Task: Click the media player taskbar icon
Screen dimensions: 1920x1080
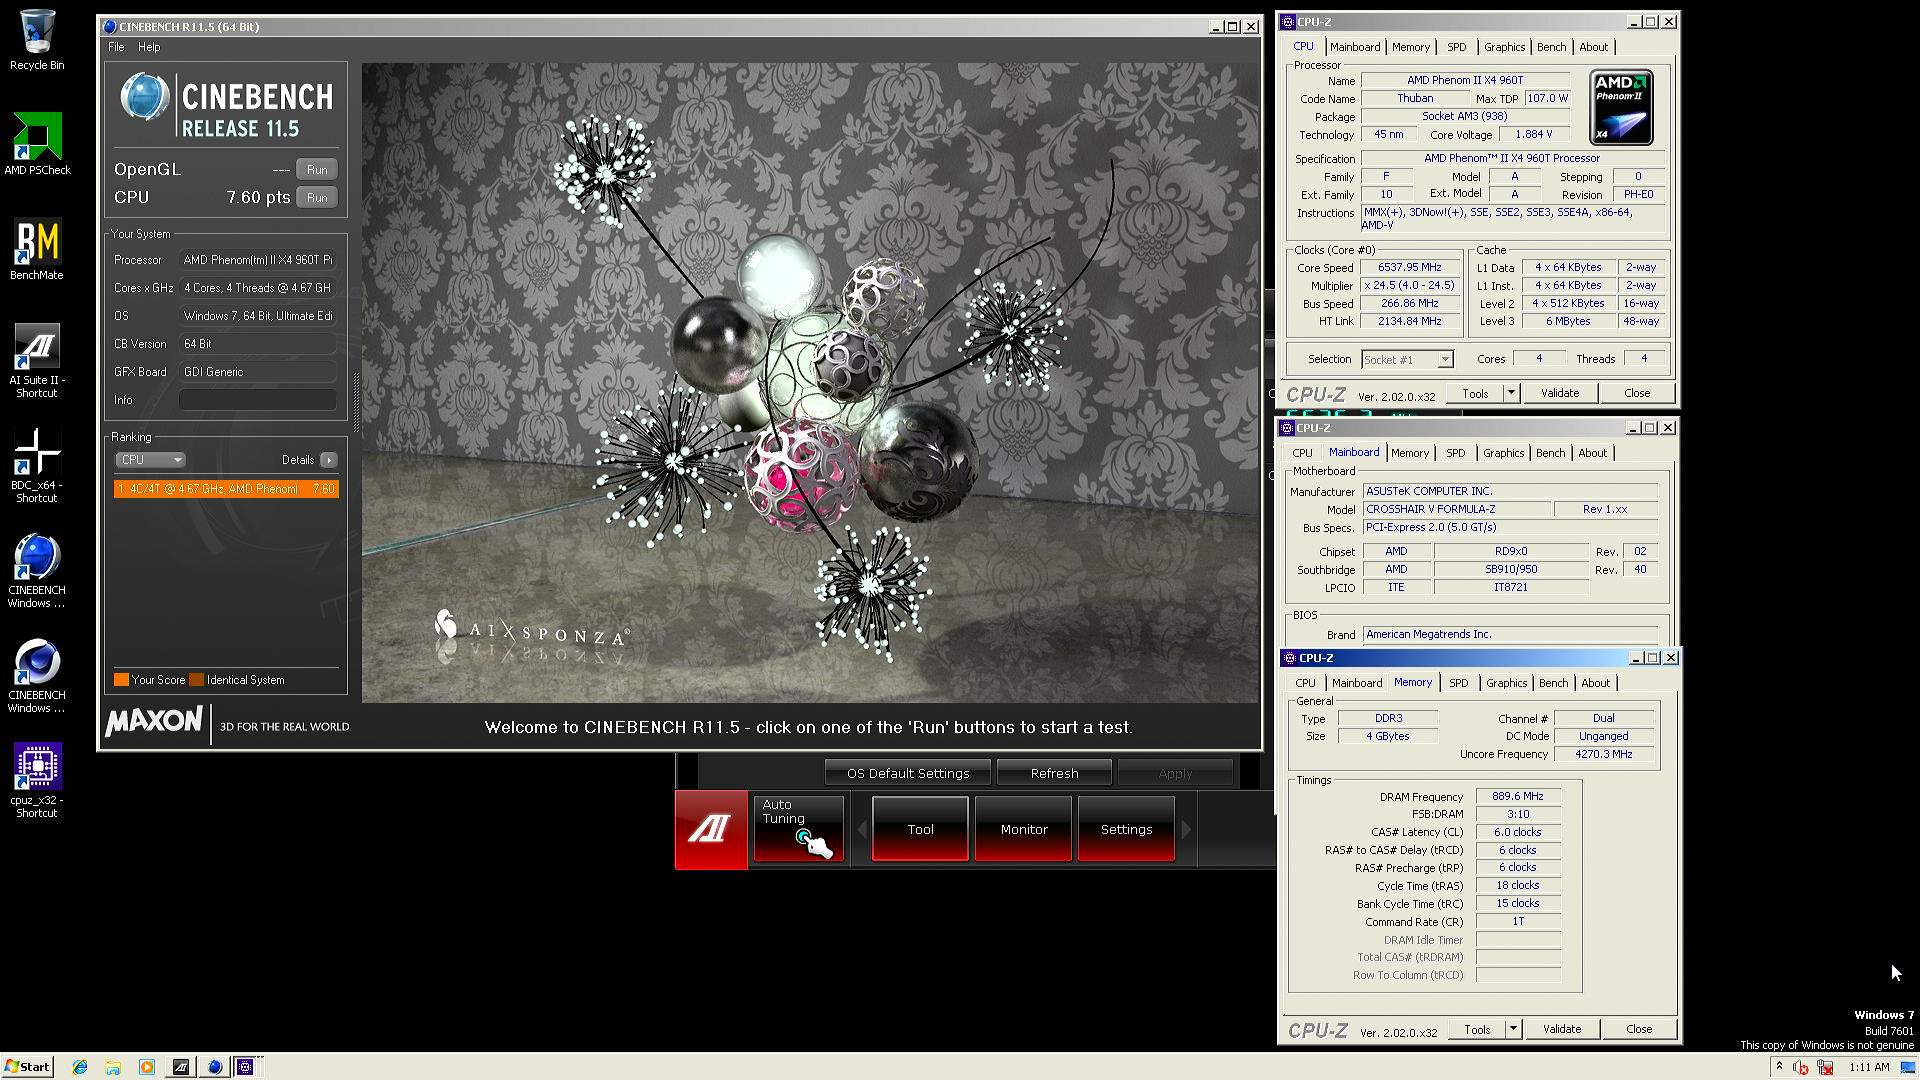Action: pos(147,1067)
